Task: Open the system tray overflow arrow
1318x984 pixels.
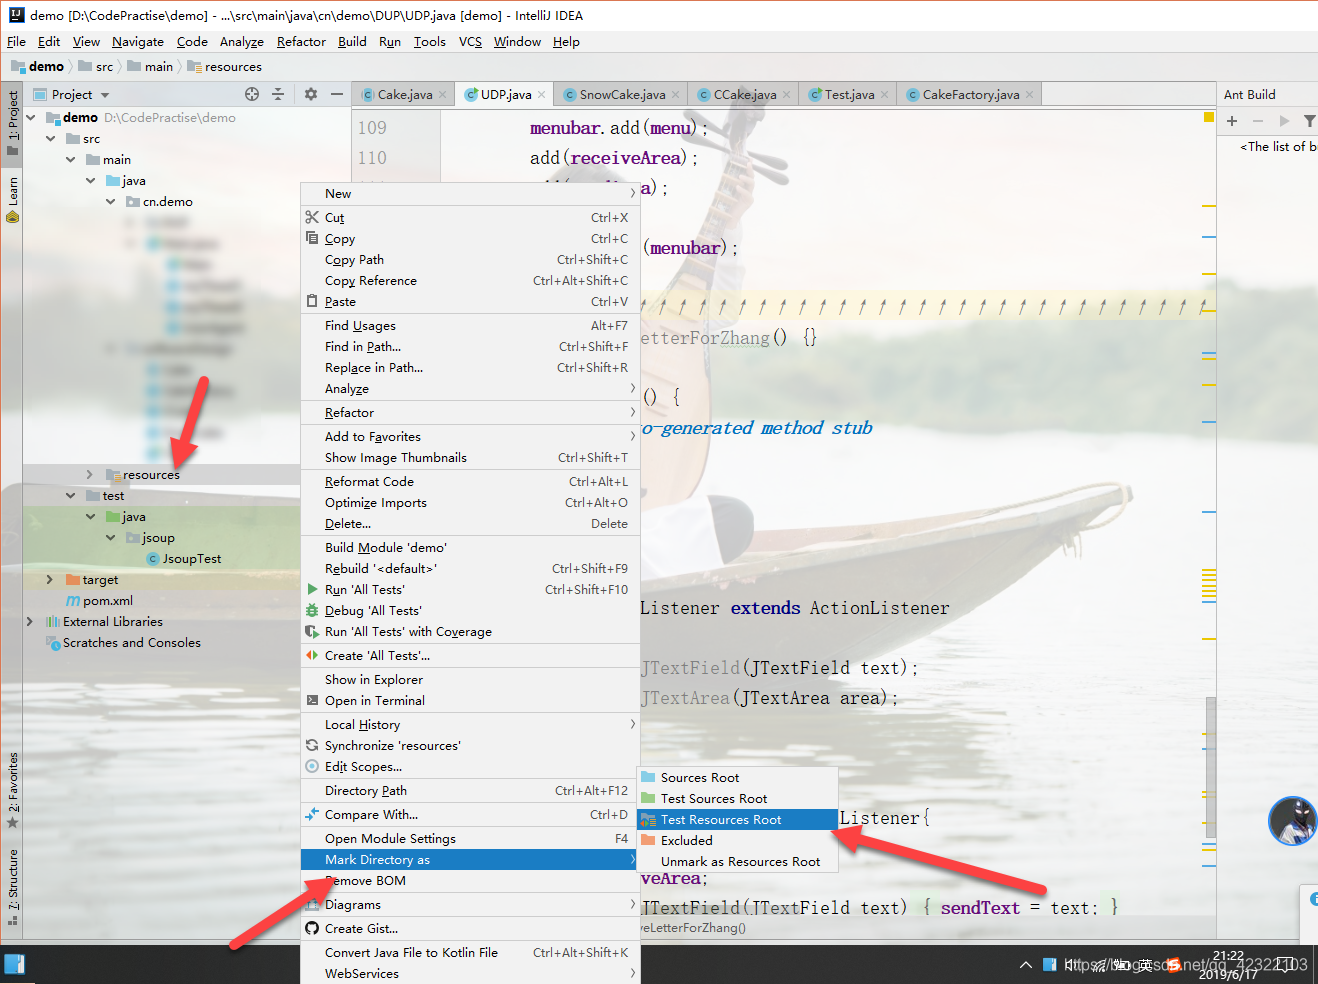Action: [1025, 965]
